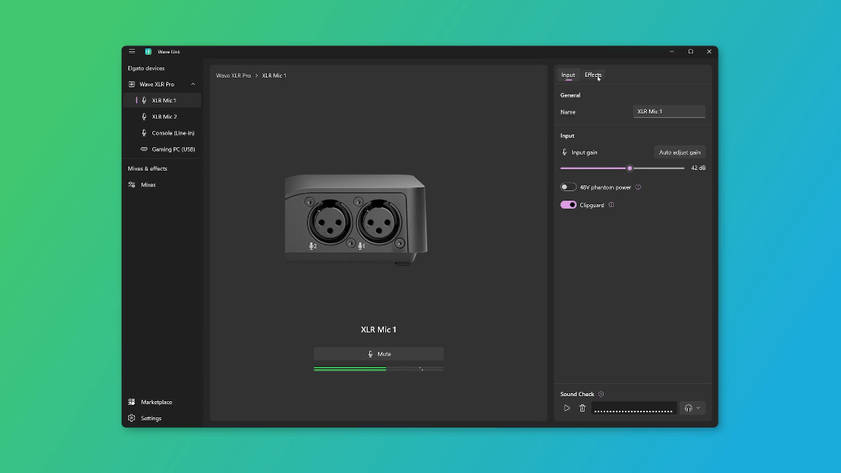Open the hamburger menu icon

point(132,51)
